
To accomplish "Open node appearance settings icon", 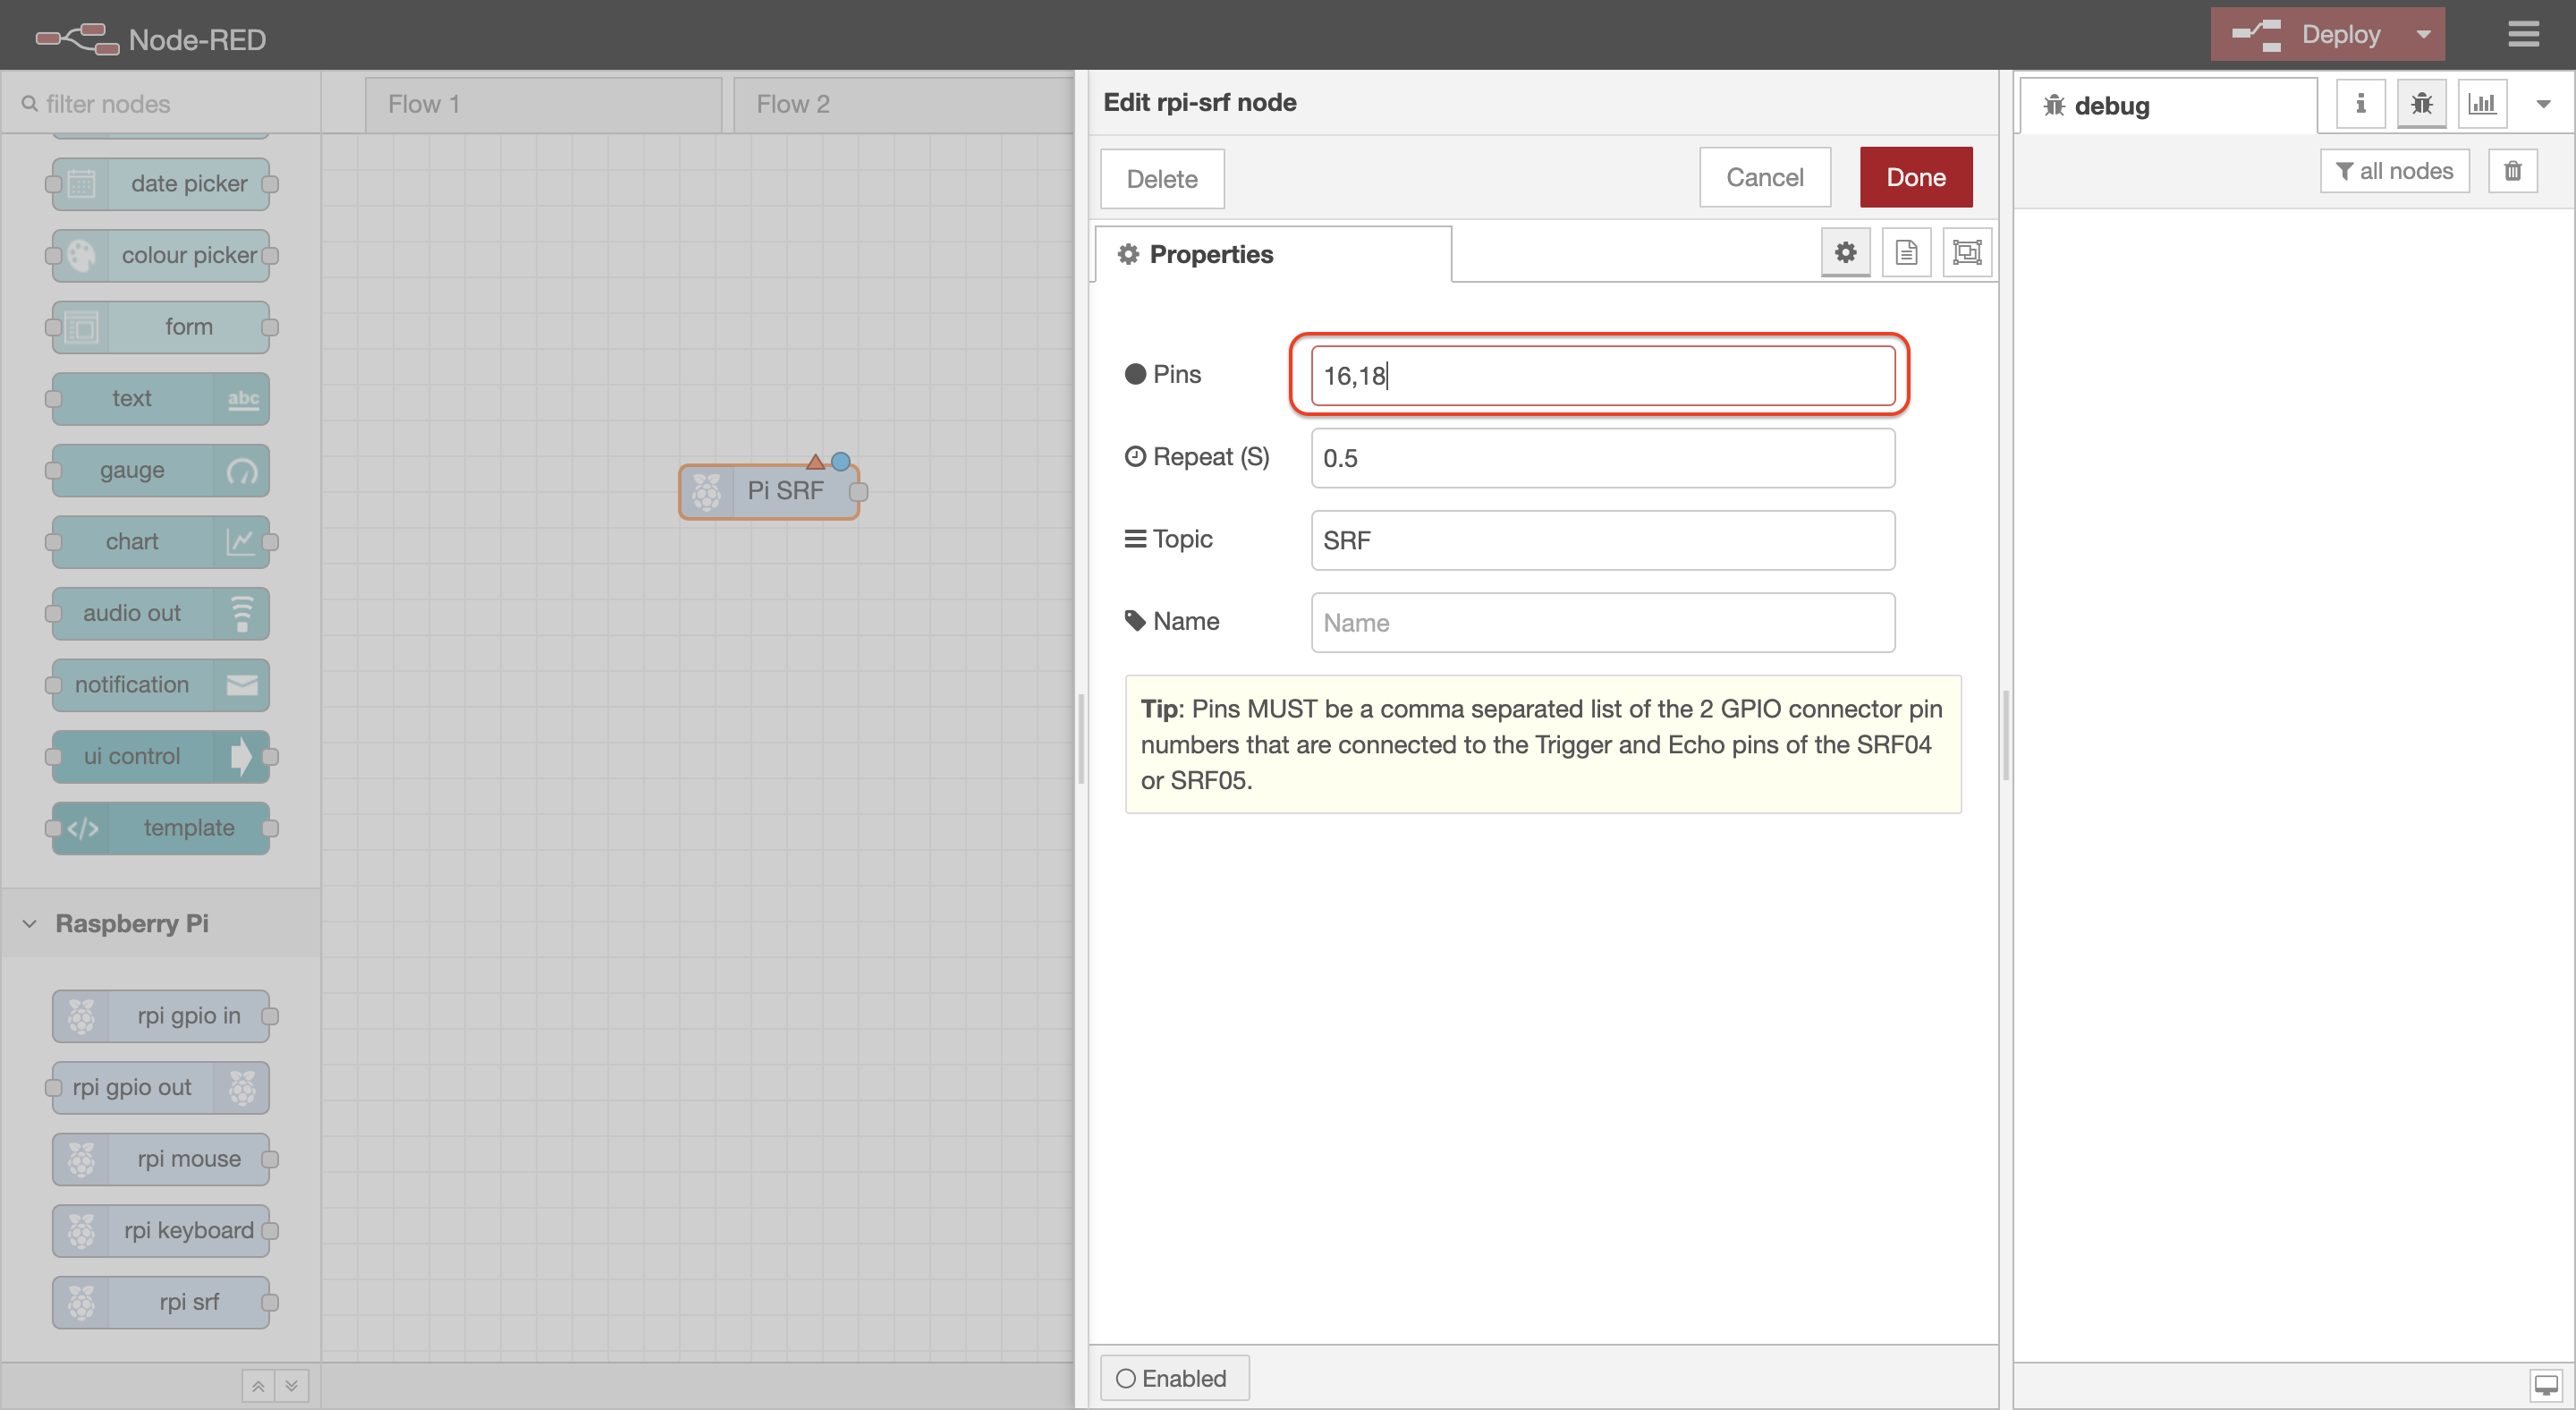I will (1966, 253).
